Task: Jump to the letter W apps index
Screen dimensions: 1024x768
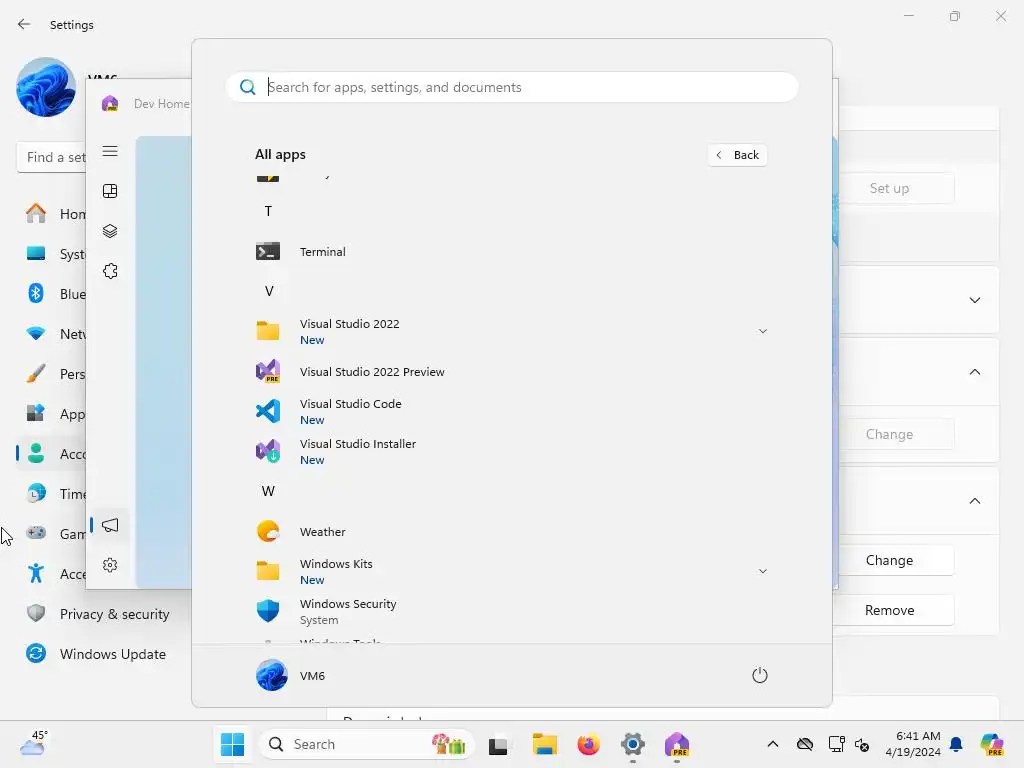Action: click(268, 491)
